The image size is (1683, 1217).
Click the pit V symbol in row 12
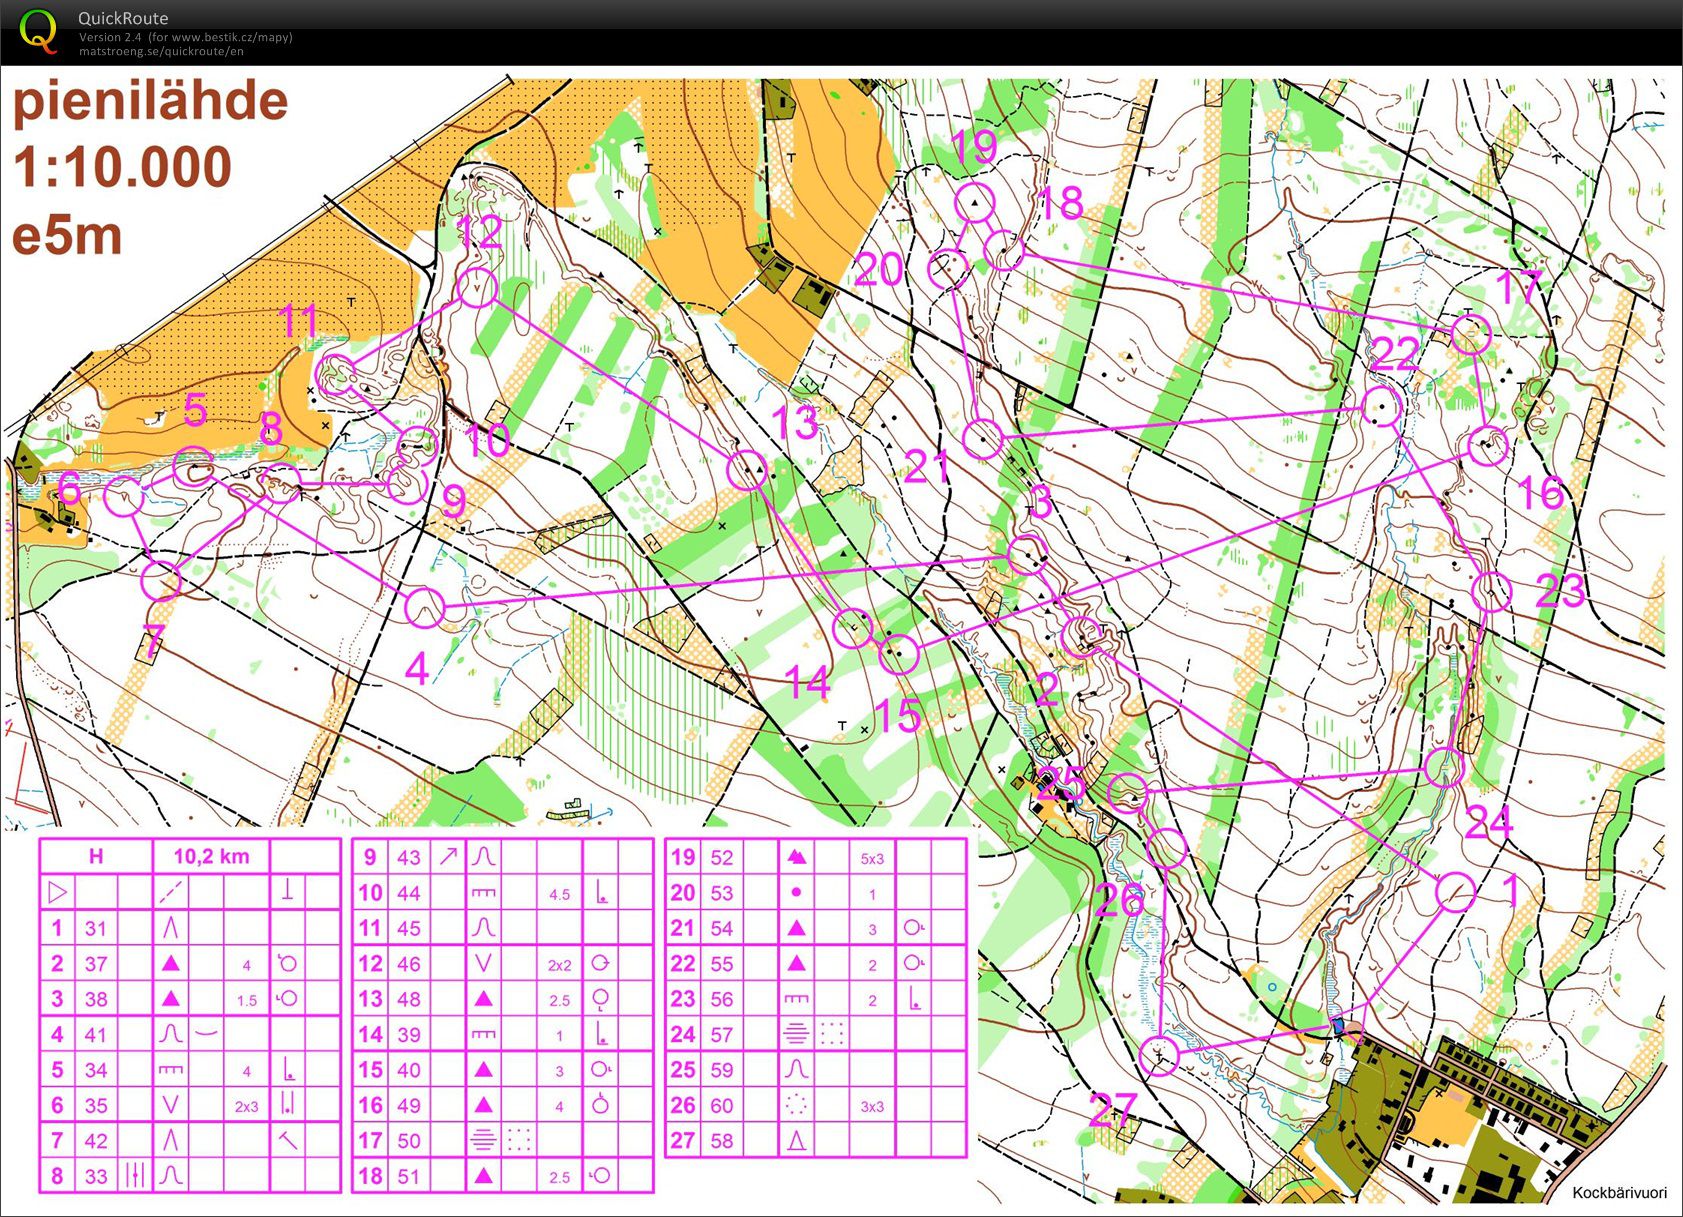[484, 963]
